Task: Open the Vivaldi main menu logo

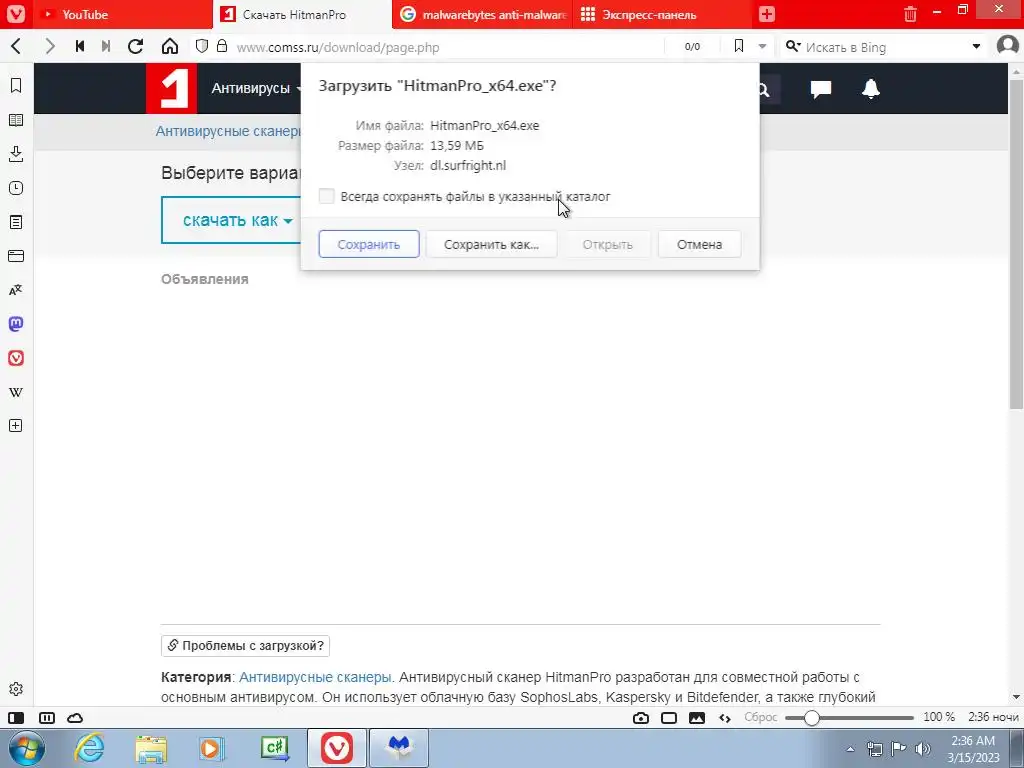Action: click(x=16, y=14)
